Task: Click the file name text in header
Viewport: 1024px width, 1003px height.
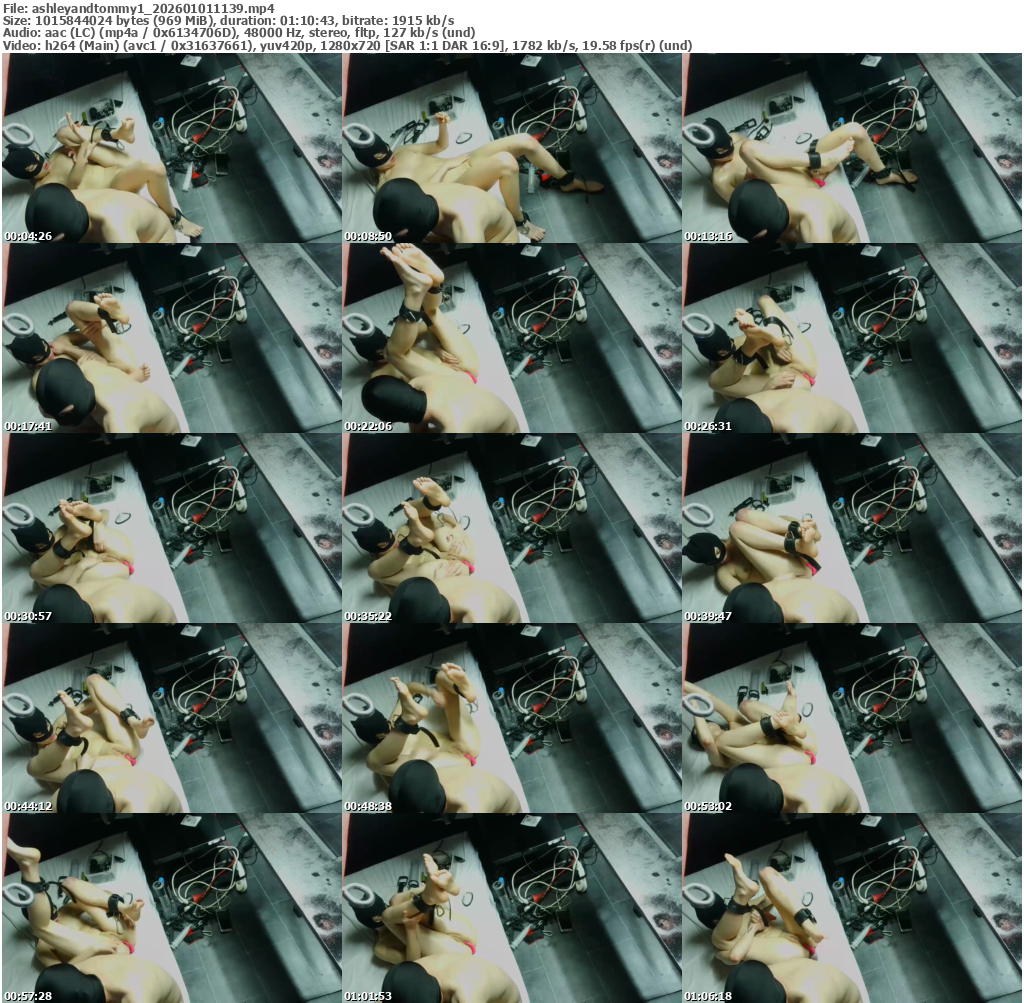Action: click(x=138, y=8)
